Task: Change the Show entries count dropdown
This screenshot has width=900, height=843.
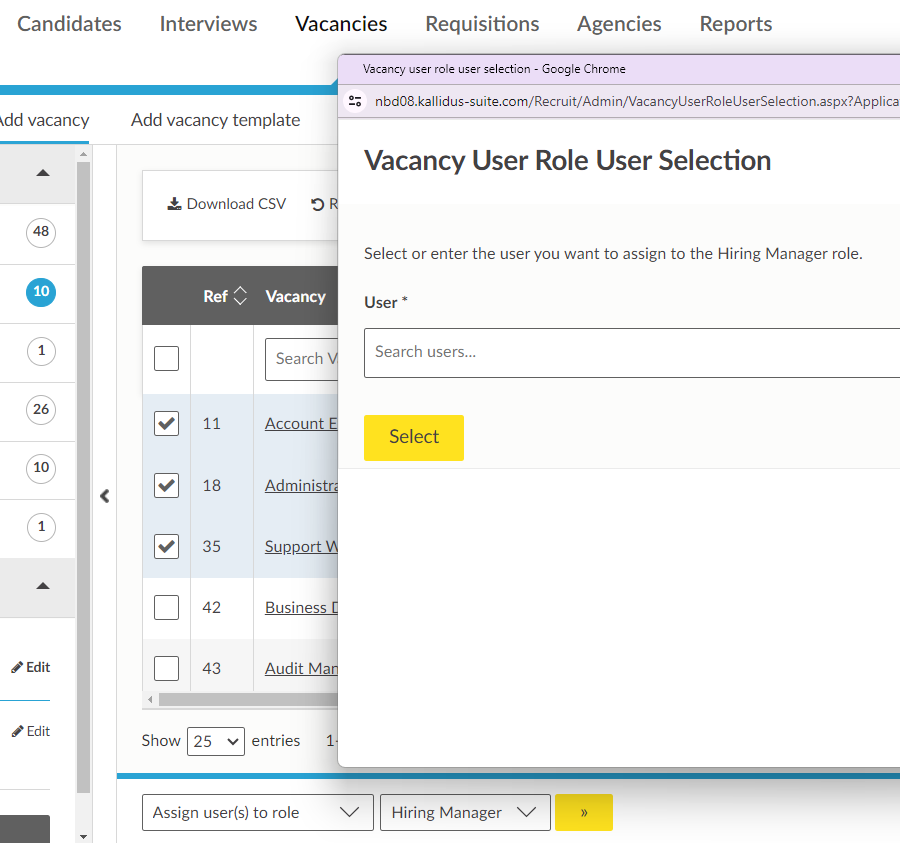Action: coord(218,741)
